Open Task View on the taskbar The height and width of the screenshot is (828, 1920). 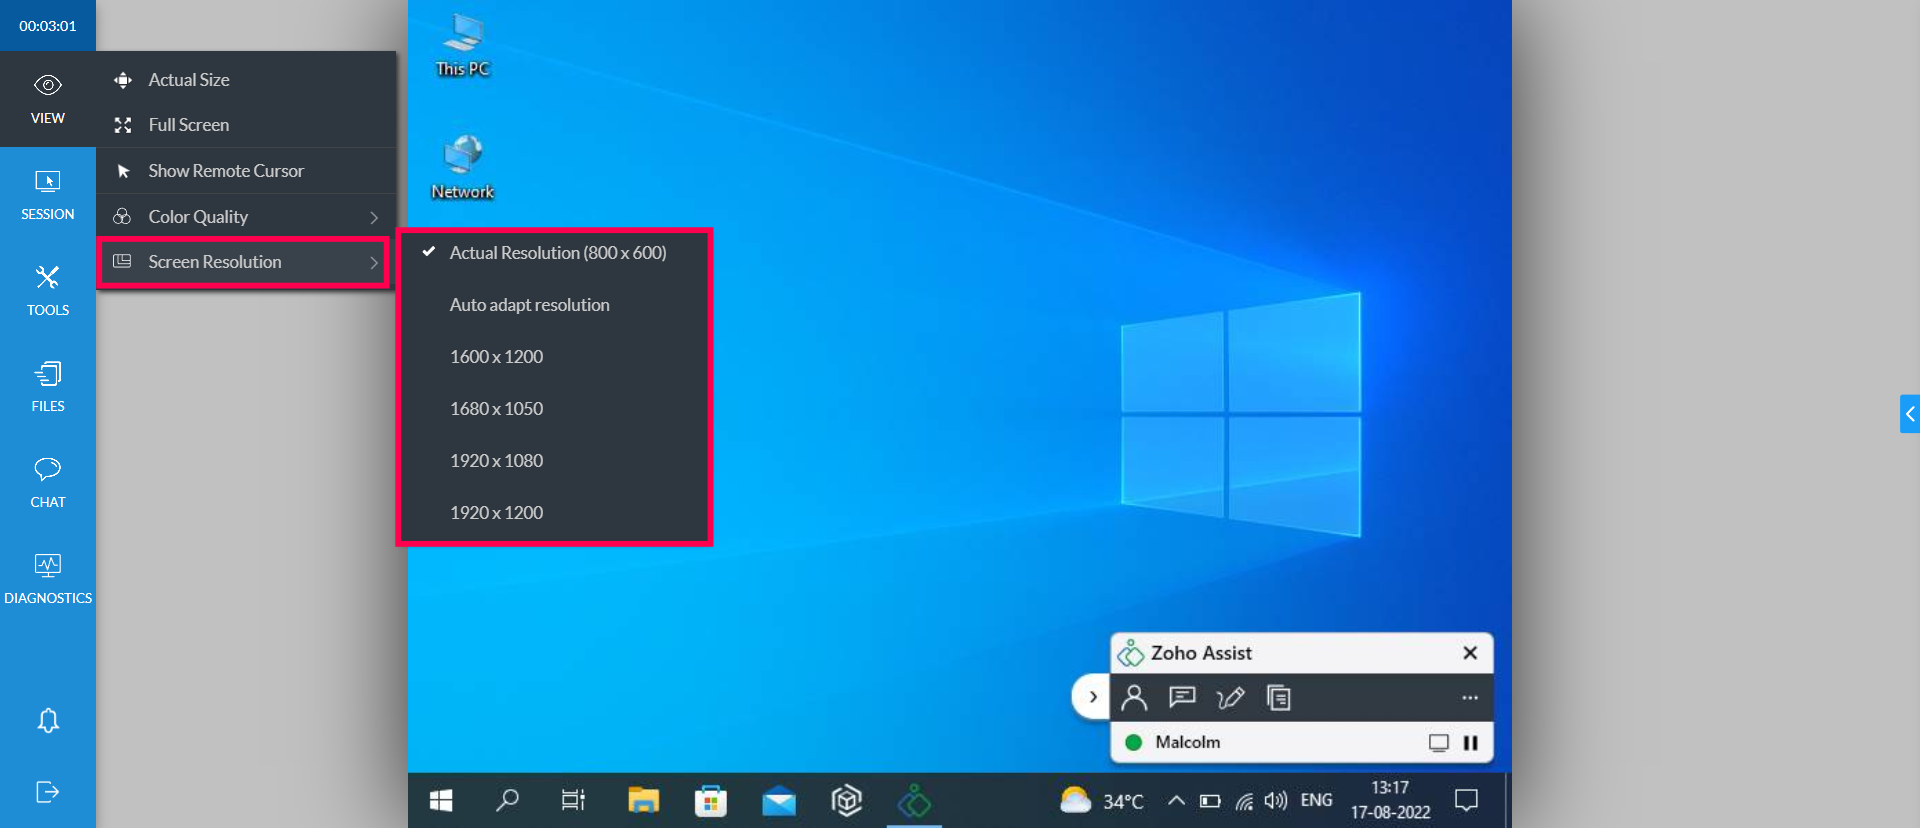click(x=573, y=800)
